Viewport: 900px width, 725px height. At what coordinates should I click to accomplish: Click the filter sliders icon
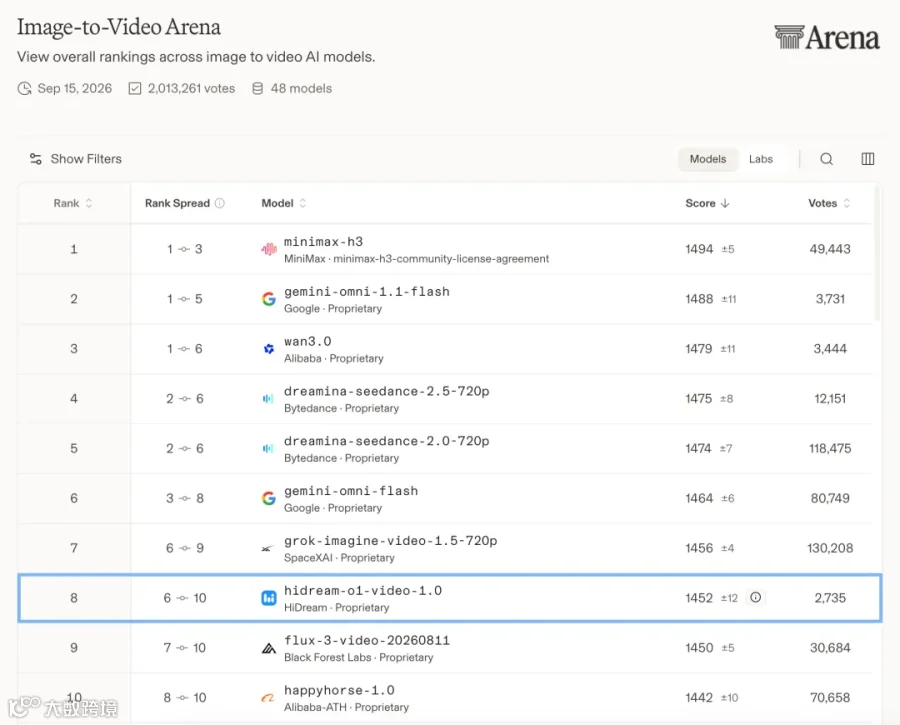point(36,159)
